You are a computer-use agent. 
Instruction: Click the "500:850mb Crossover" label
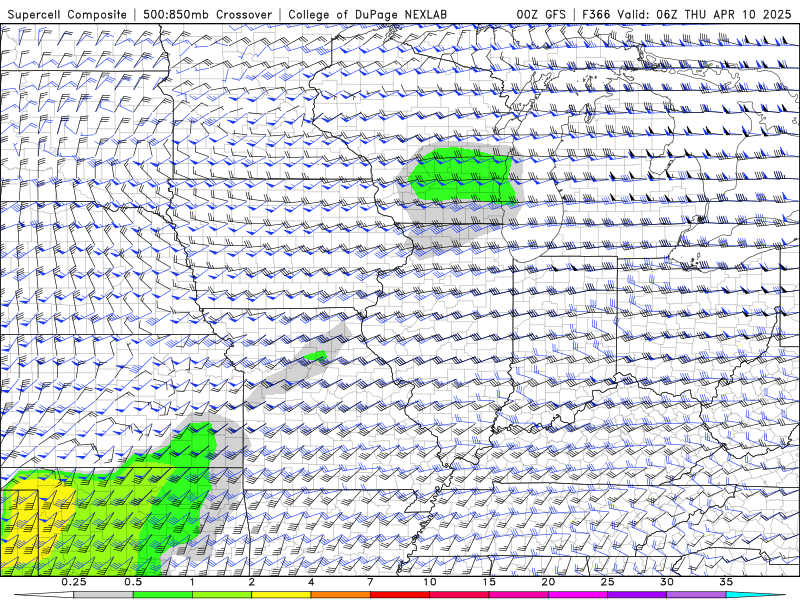(x=207, y=14)
